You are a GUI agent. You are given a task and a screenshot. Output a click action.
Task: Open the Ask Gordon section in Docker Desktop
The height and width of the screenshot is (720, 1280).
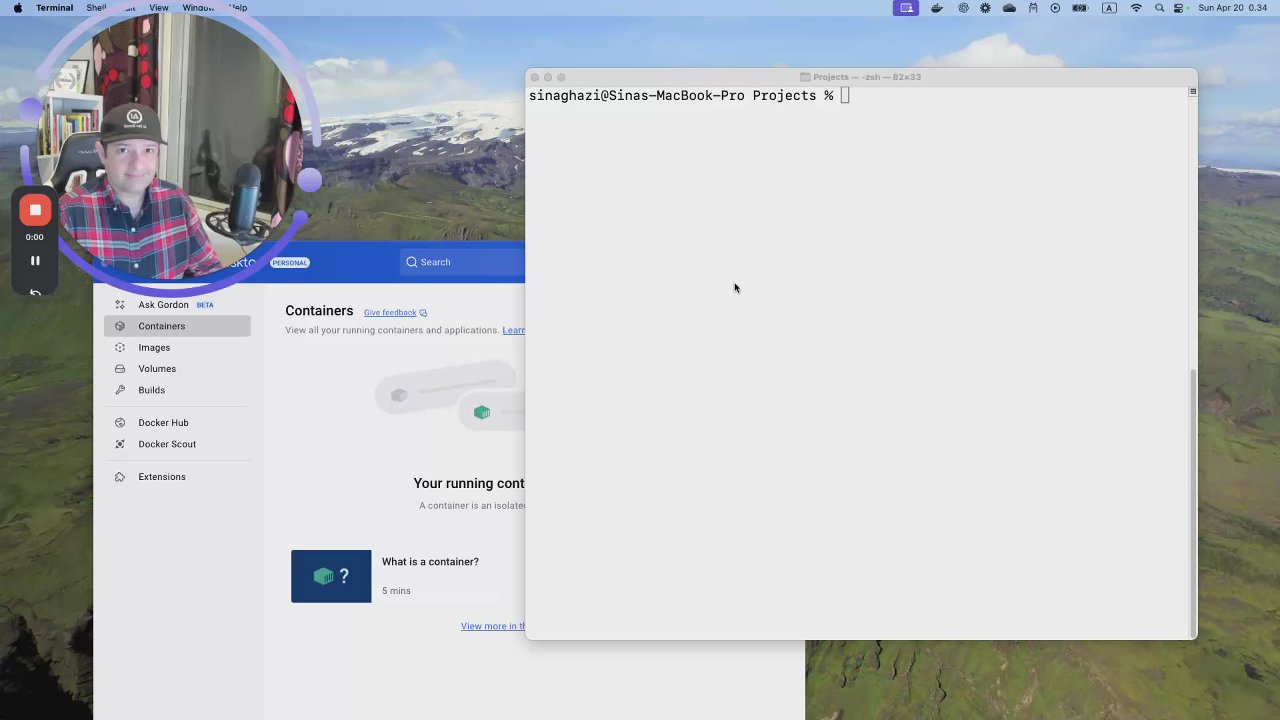(177, 305)
